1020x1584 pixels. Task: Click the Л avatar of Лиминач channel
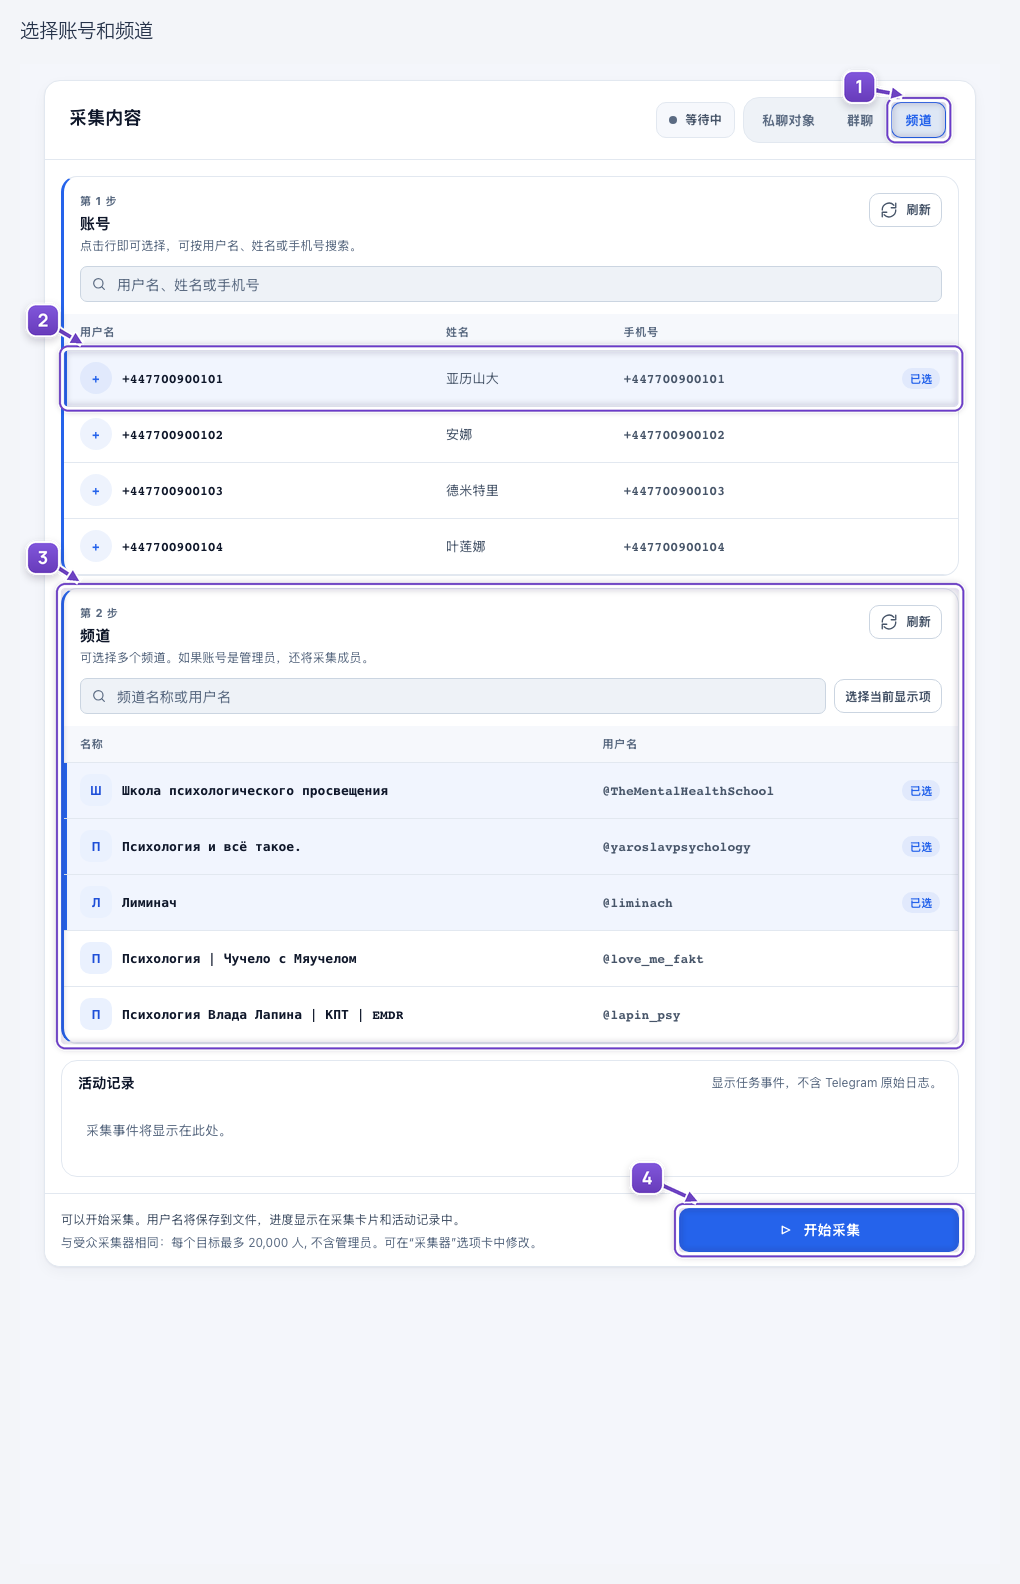96,903
